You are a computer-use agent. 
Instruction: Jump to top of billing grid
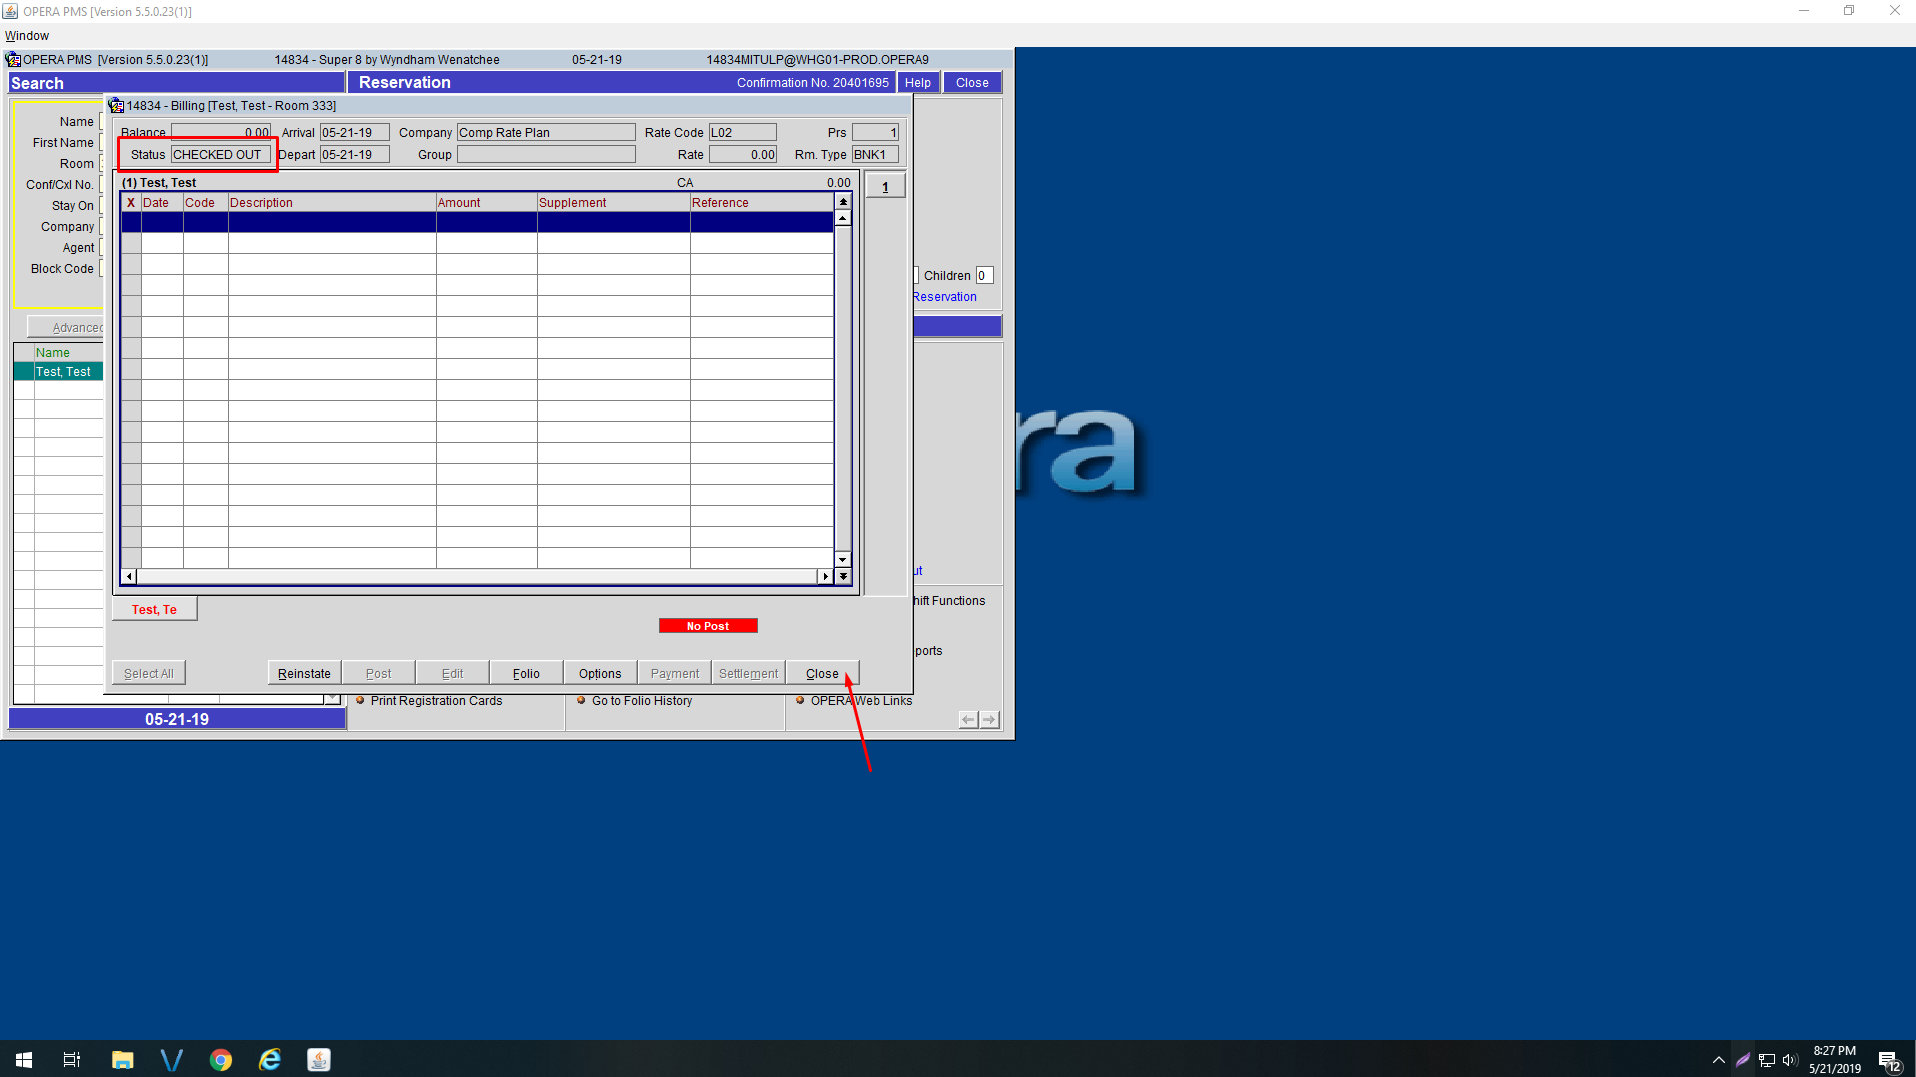pos(843,202)
